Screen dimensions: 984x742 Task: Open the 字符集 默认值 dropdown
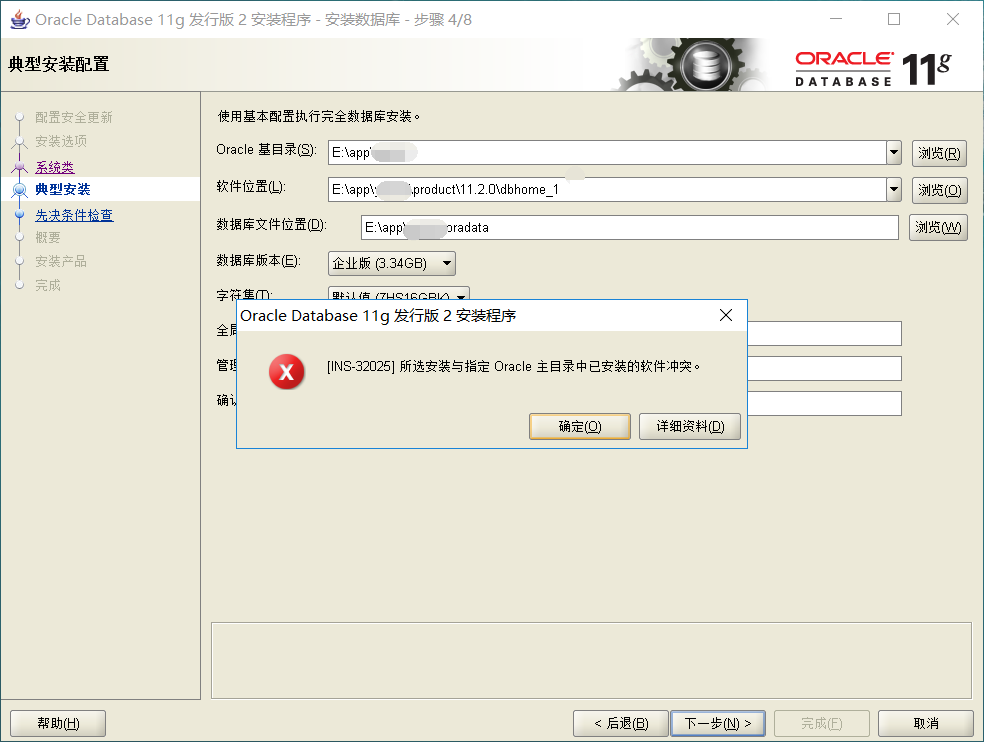(398, 294)
